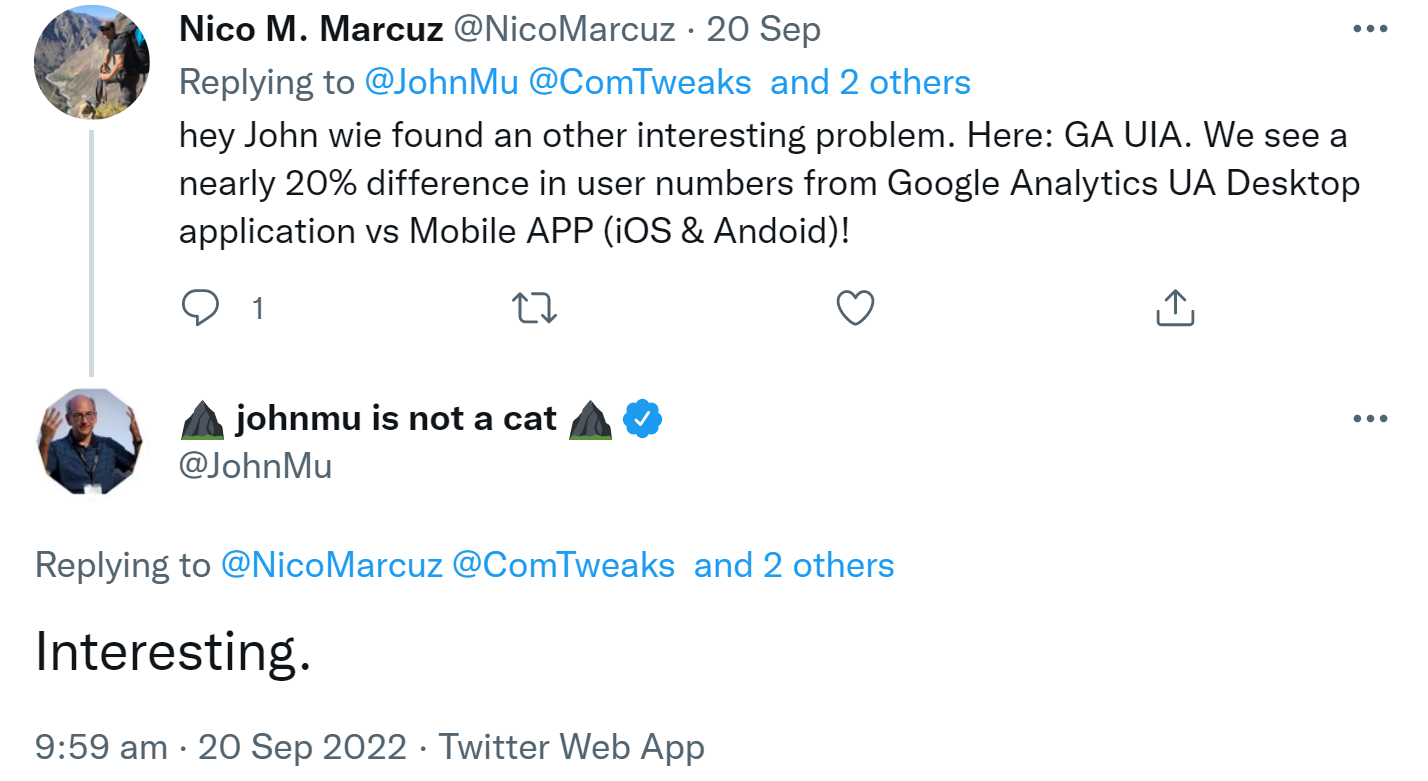Like Nico Marcuz's tweet
The height and width of the screenshot is (781, 1428).
(855, 308)
